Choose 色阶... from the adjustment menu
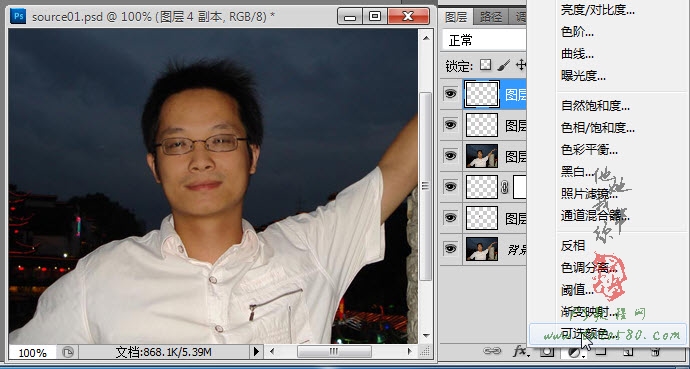The image size is (690, 369). coord(577,32)
